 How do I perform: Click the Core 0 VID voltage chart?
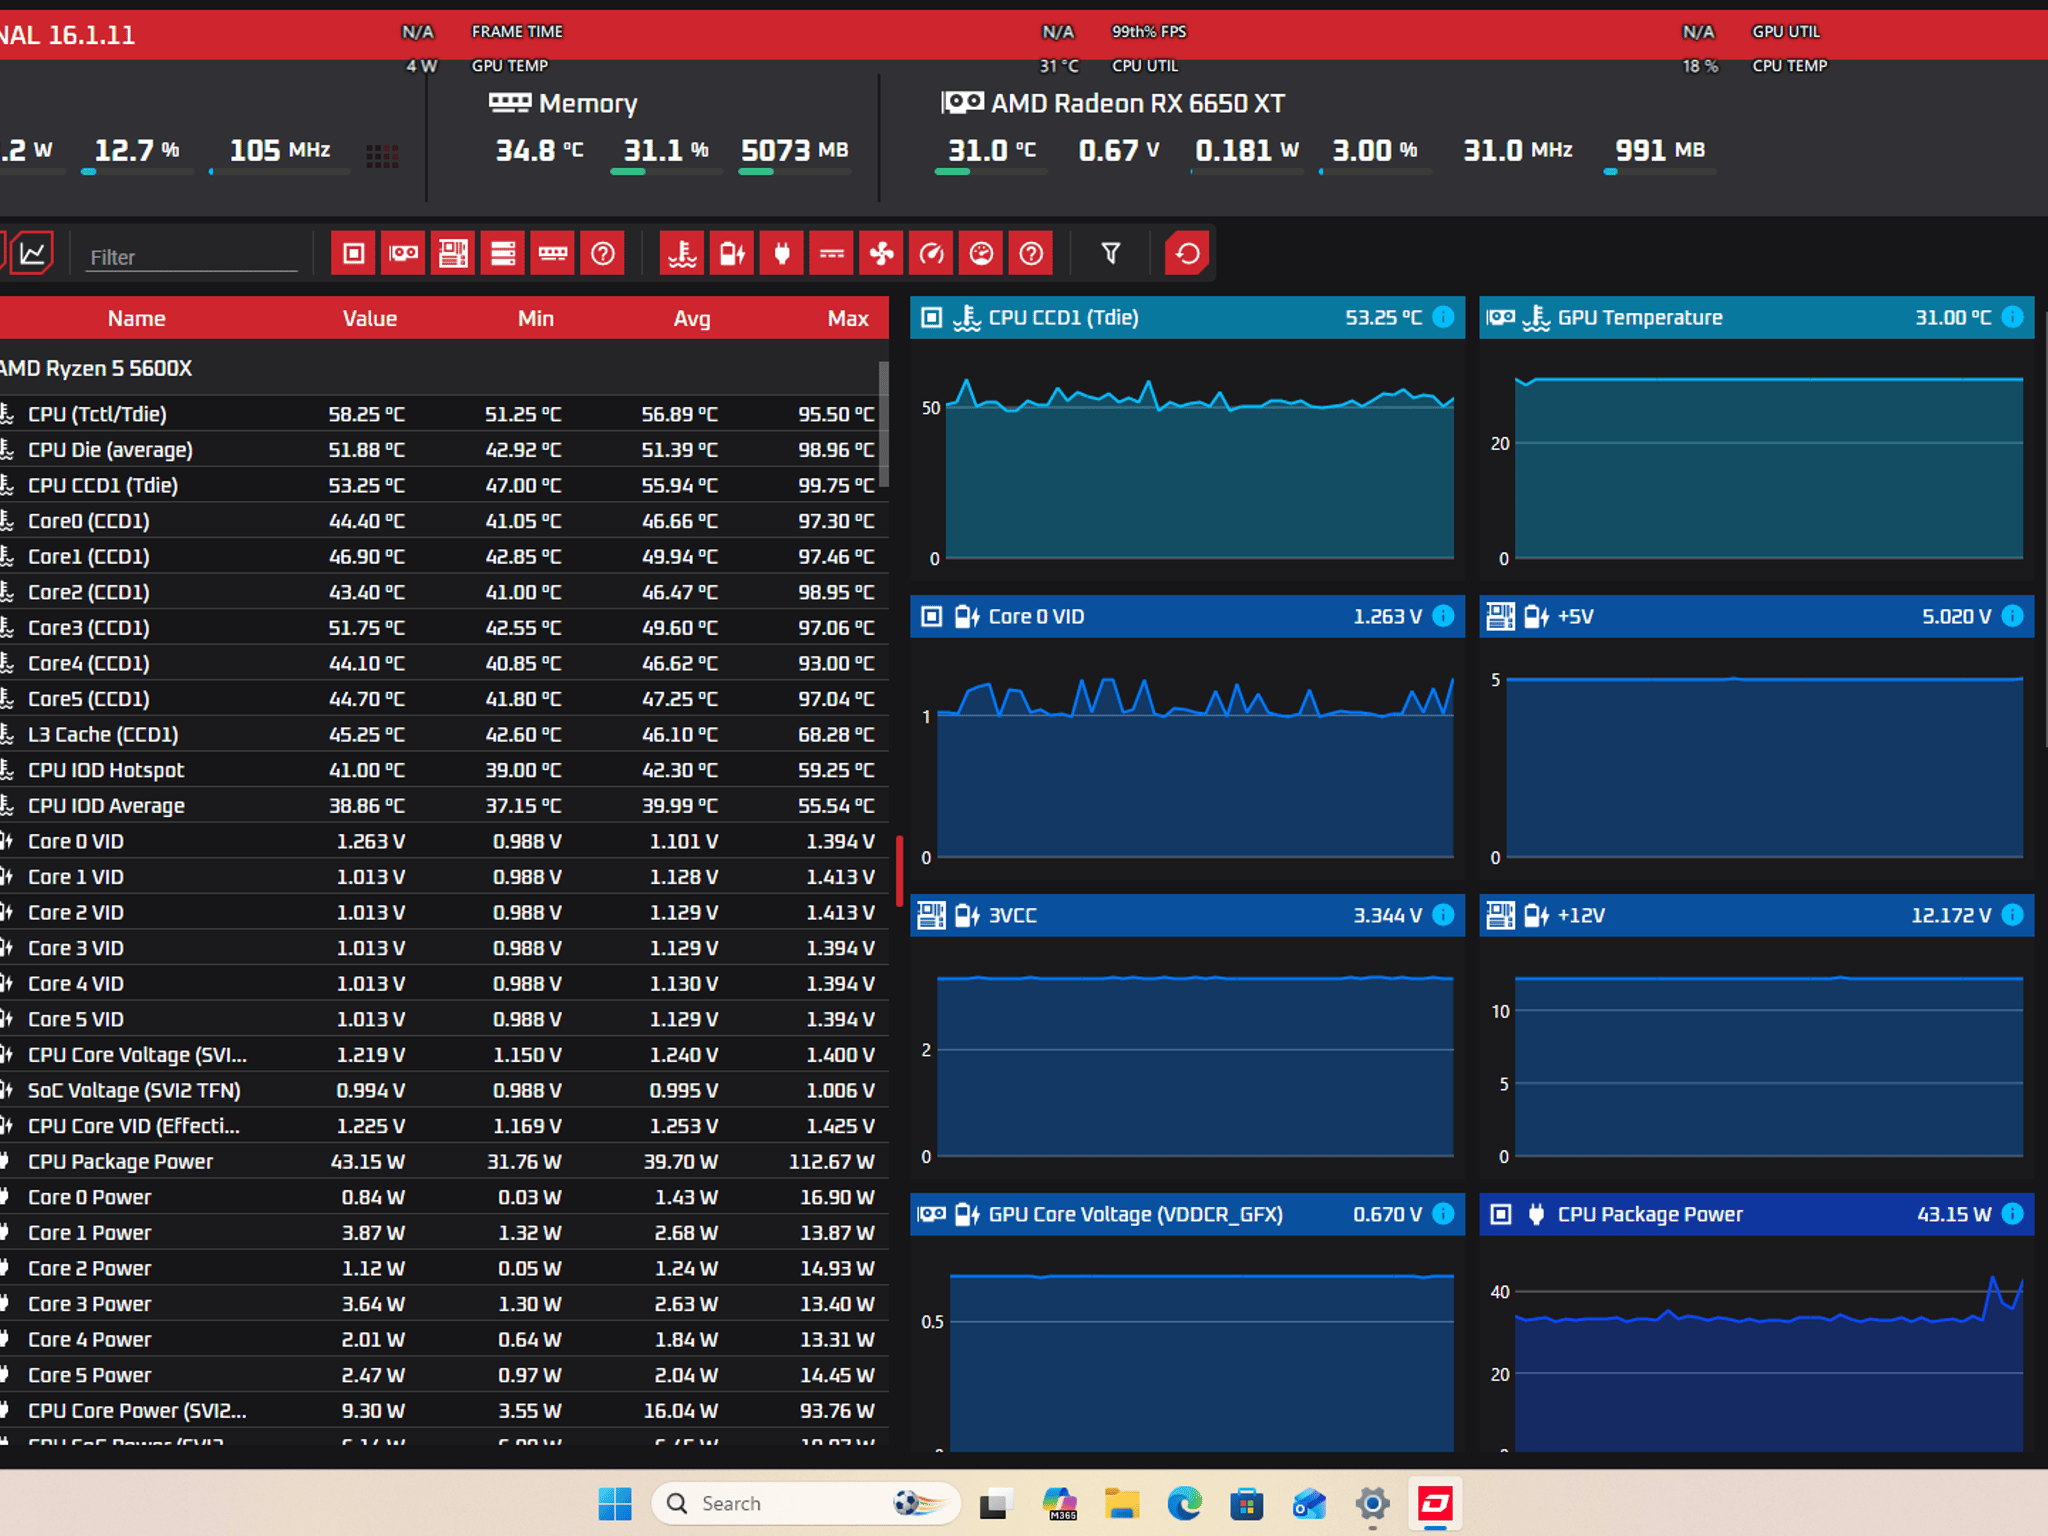pyautogui.click(x=1187, y=758)
